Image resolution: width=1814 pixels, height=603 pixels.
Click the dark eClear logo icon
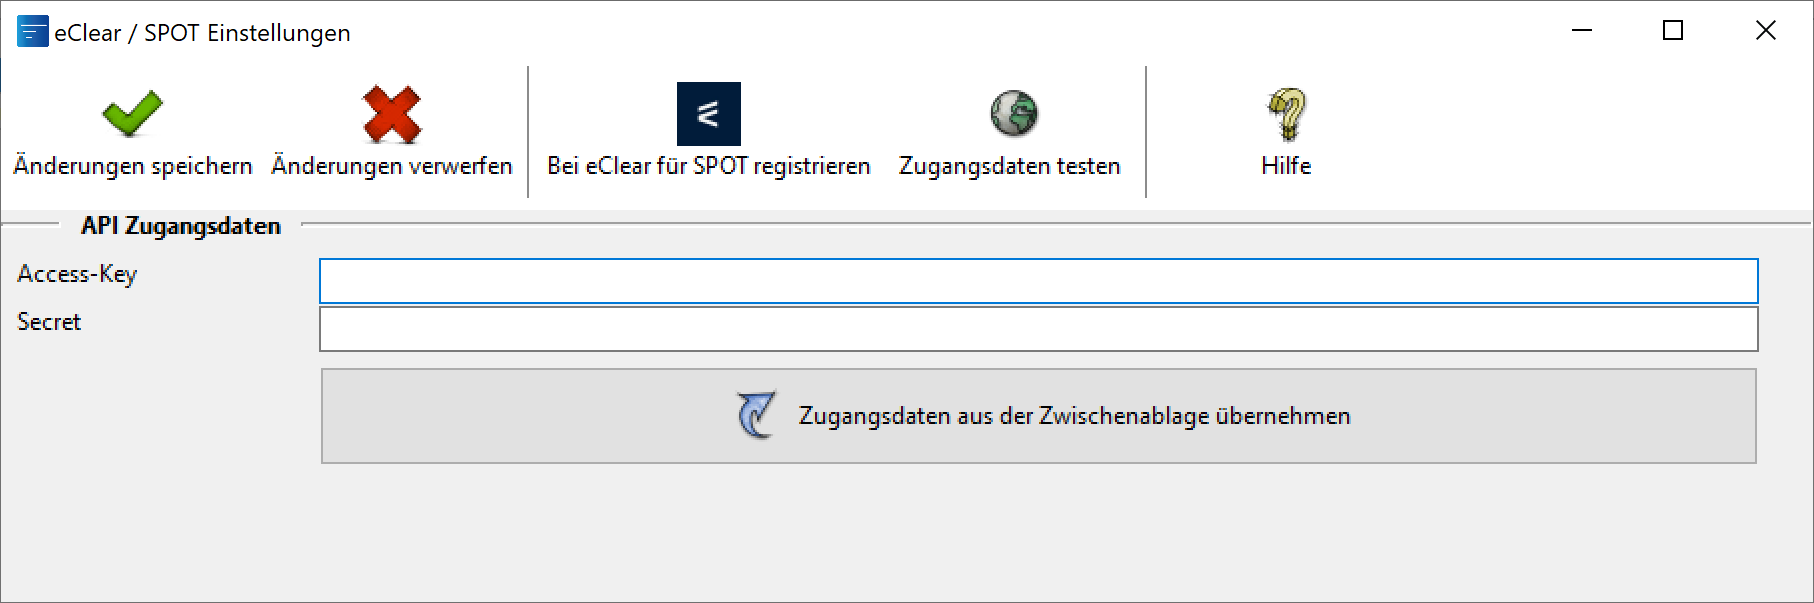click(708, 114)
